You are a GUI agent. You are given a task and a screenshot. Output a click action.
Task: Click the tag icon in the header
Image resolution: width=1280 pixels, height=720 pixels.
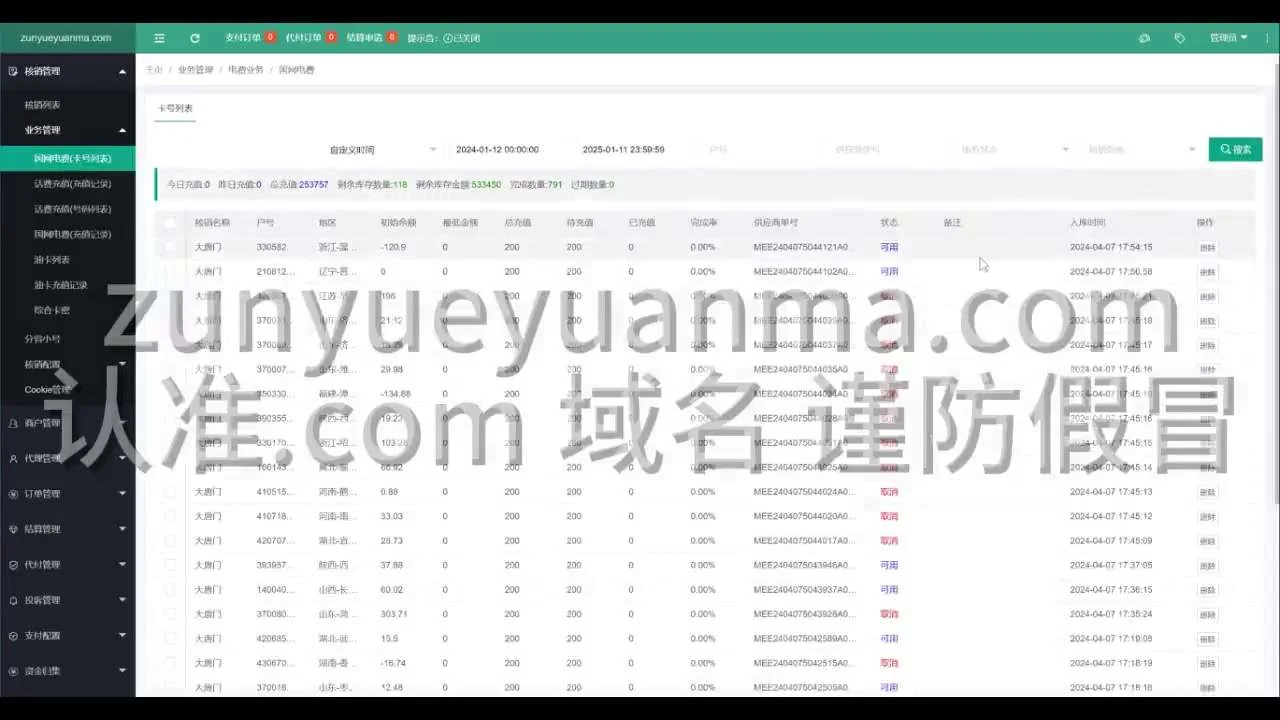click(x=1180, y=38)
